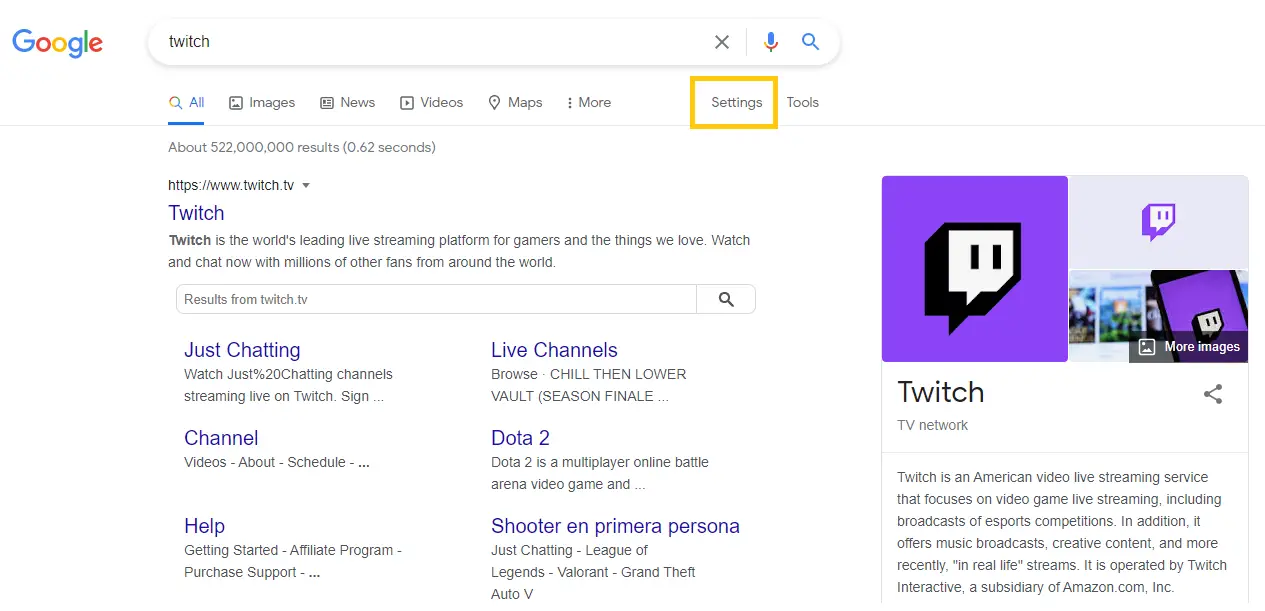Open the large Twitch logo image

975,269
